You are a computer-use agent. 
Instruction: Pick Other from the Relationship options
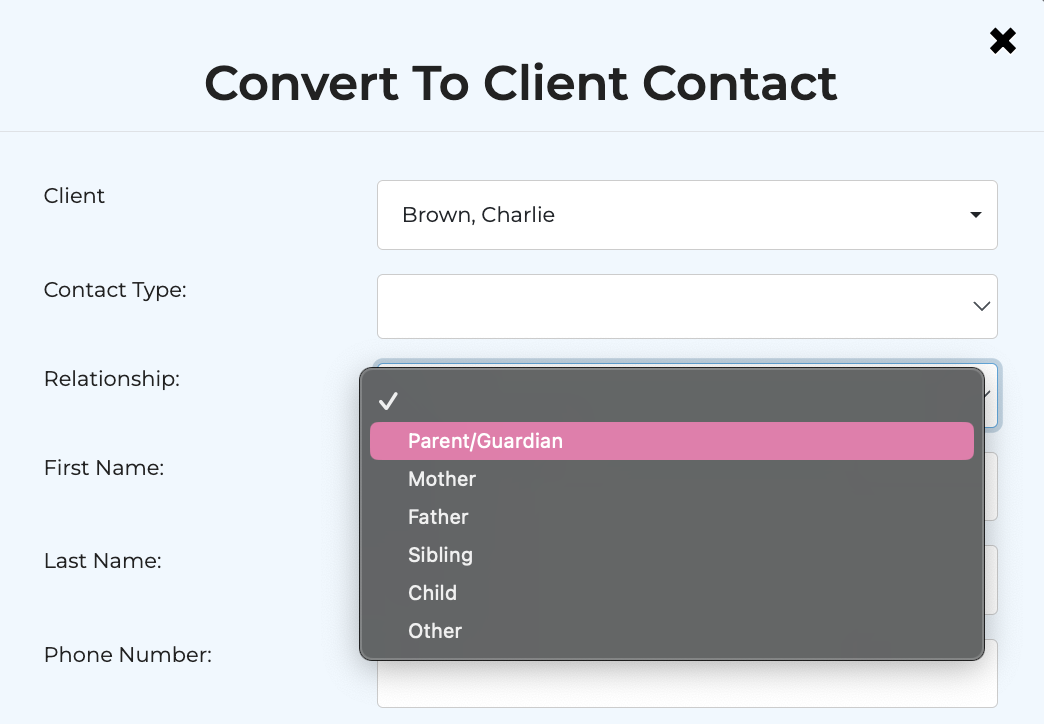(x=435, y=631)
